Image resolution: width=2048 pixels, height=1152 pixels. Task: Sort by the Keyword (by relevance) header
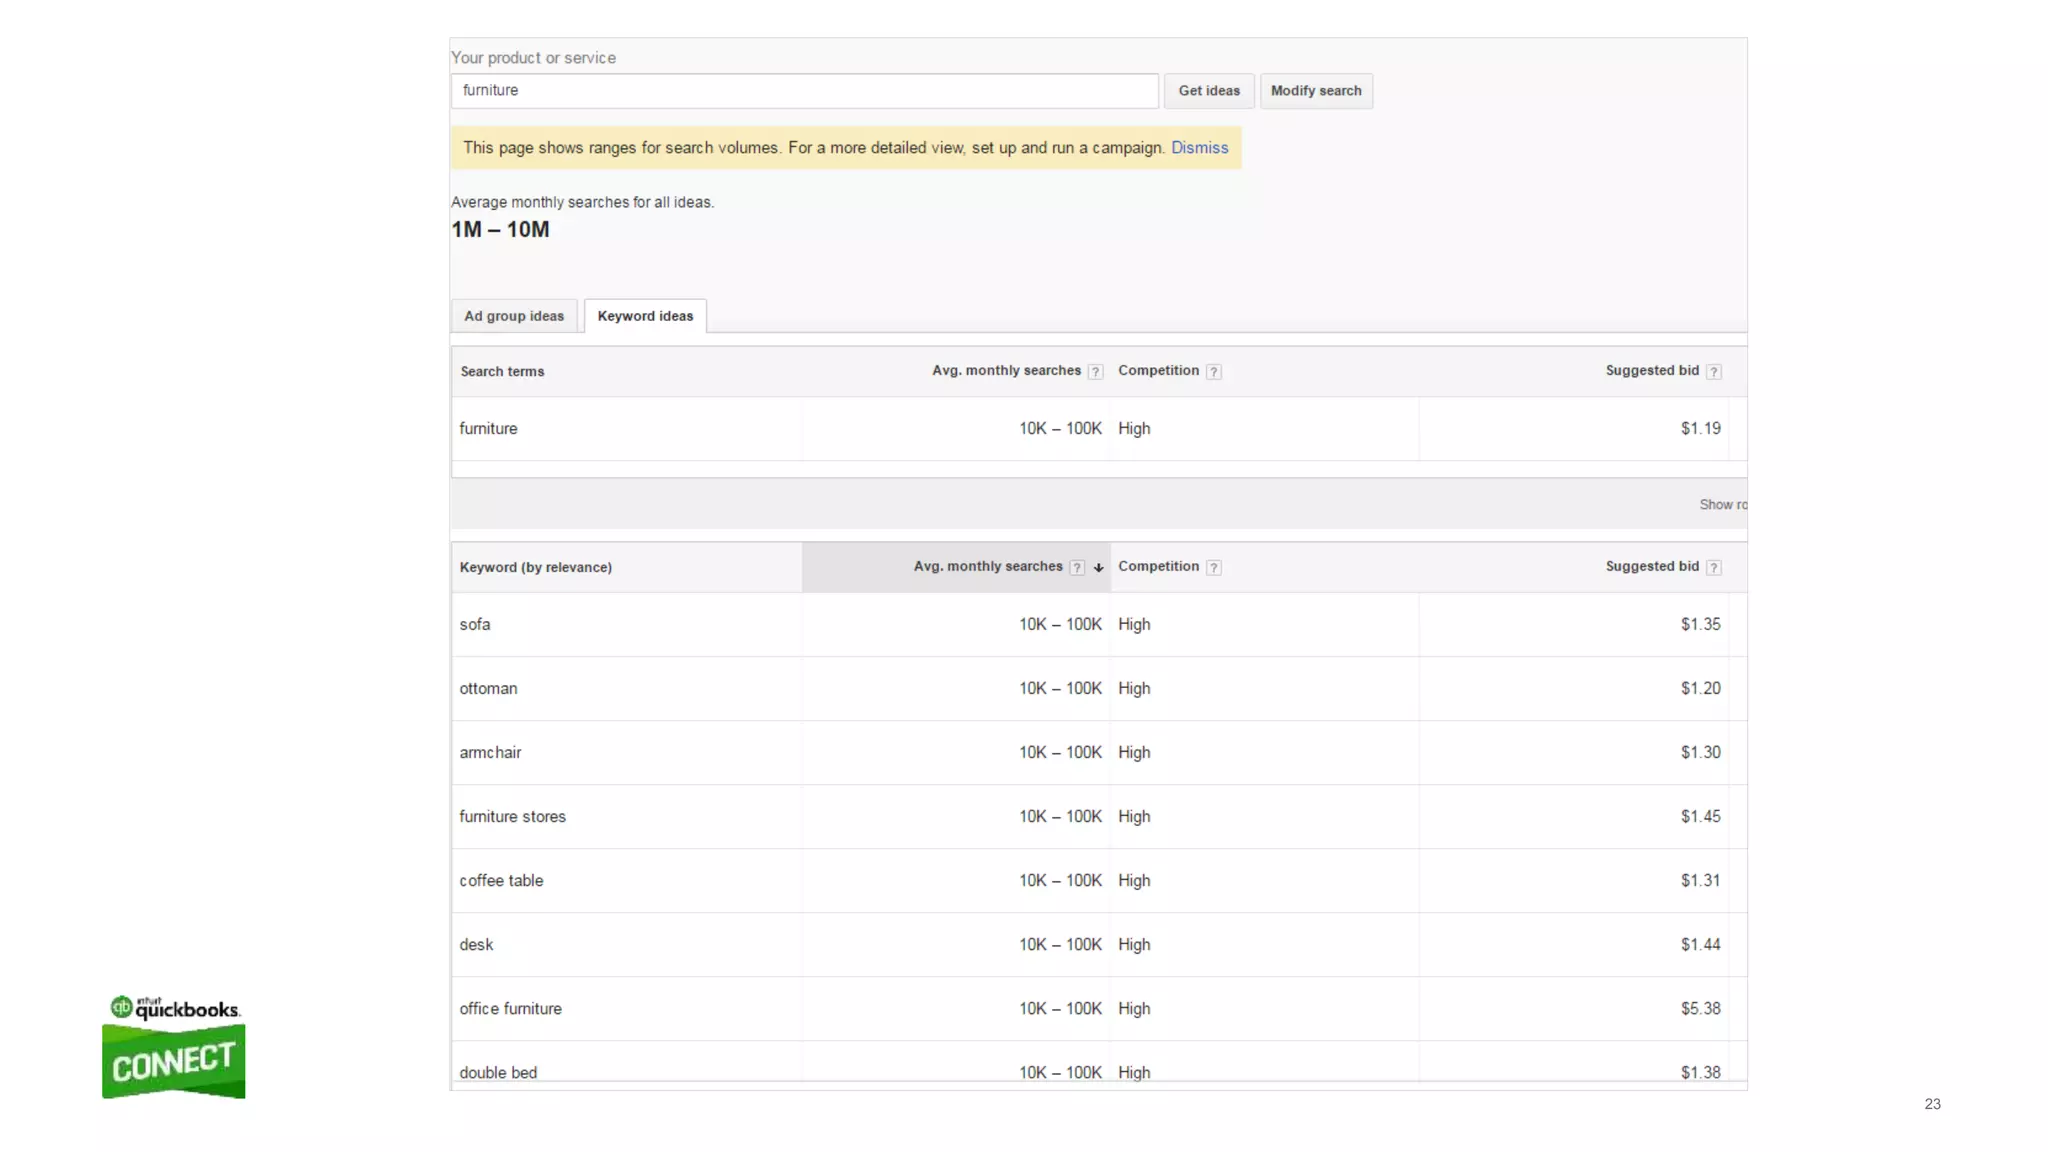pyautogui.click(x=536, y=567)
